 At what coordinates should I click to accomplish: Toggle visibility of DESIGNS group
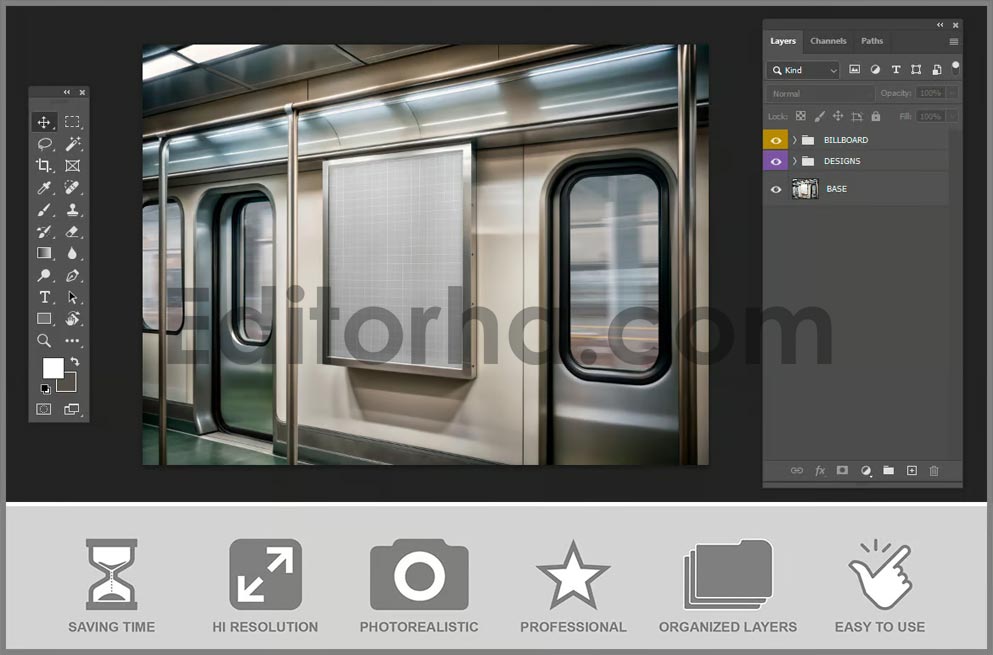(776, 161)
